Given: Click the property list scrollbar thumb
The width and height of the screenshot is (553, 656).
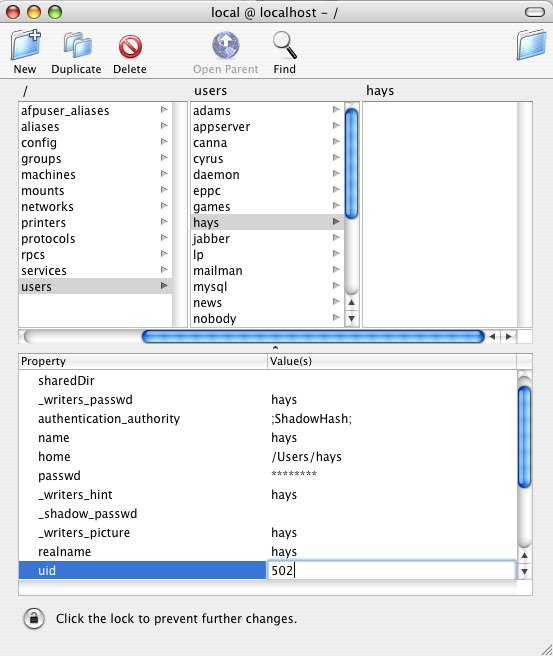Looking at the screenshot, I should (524, 437).
